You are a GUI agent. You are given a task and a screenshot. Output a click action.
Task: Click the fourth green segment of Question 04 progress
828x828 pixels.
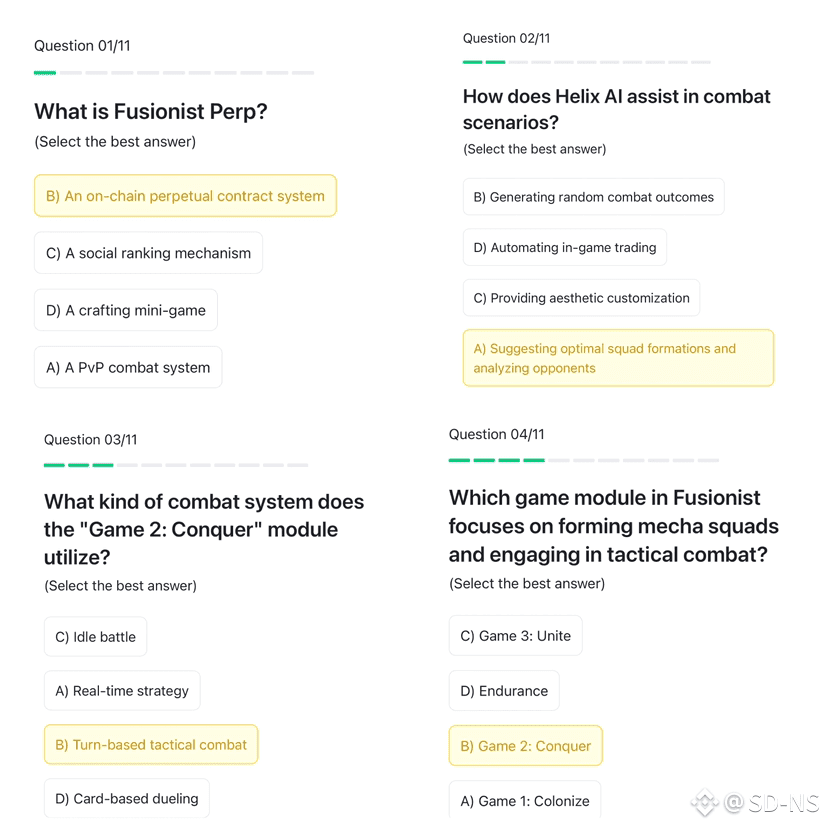tap(534, 460)
